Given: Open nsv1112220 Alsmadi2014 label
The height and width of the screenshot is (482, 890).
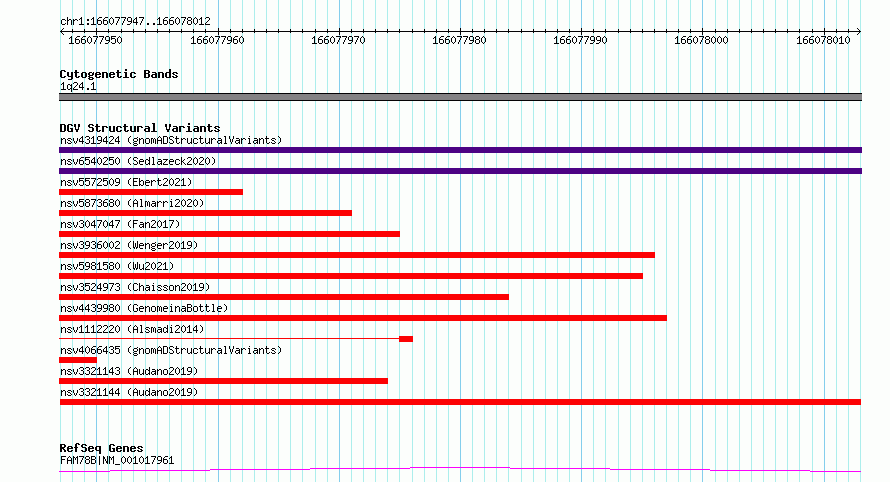Looking at the screenshot, I should 132,329.
